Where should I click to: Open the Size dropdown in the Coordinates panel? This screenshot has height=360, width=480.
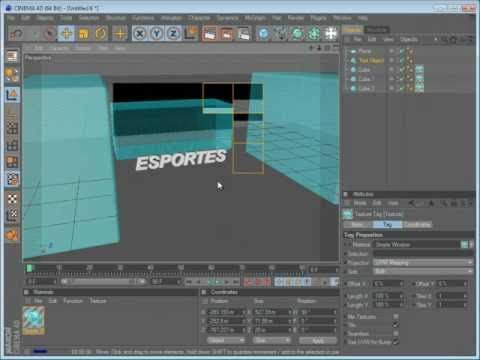tap(271, 341)
